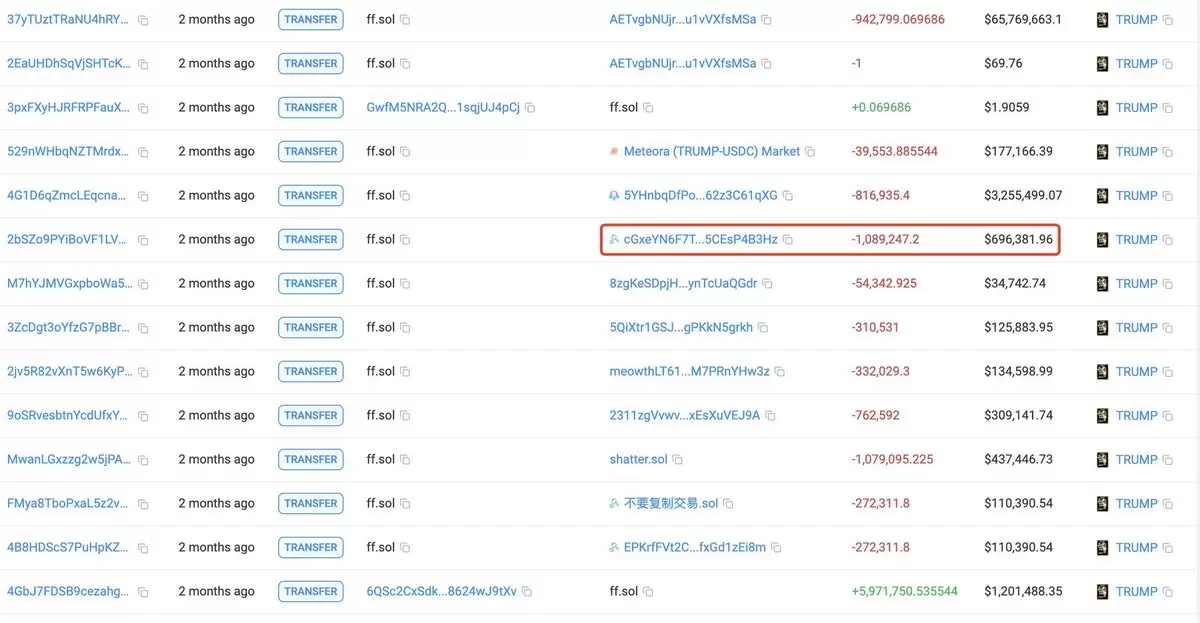1200x623 pixels.
Task: Open transaction 9oSRvesbtnYcdUfxY…
Action: click(68, 415)
